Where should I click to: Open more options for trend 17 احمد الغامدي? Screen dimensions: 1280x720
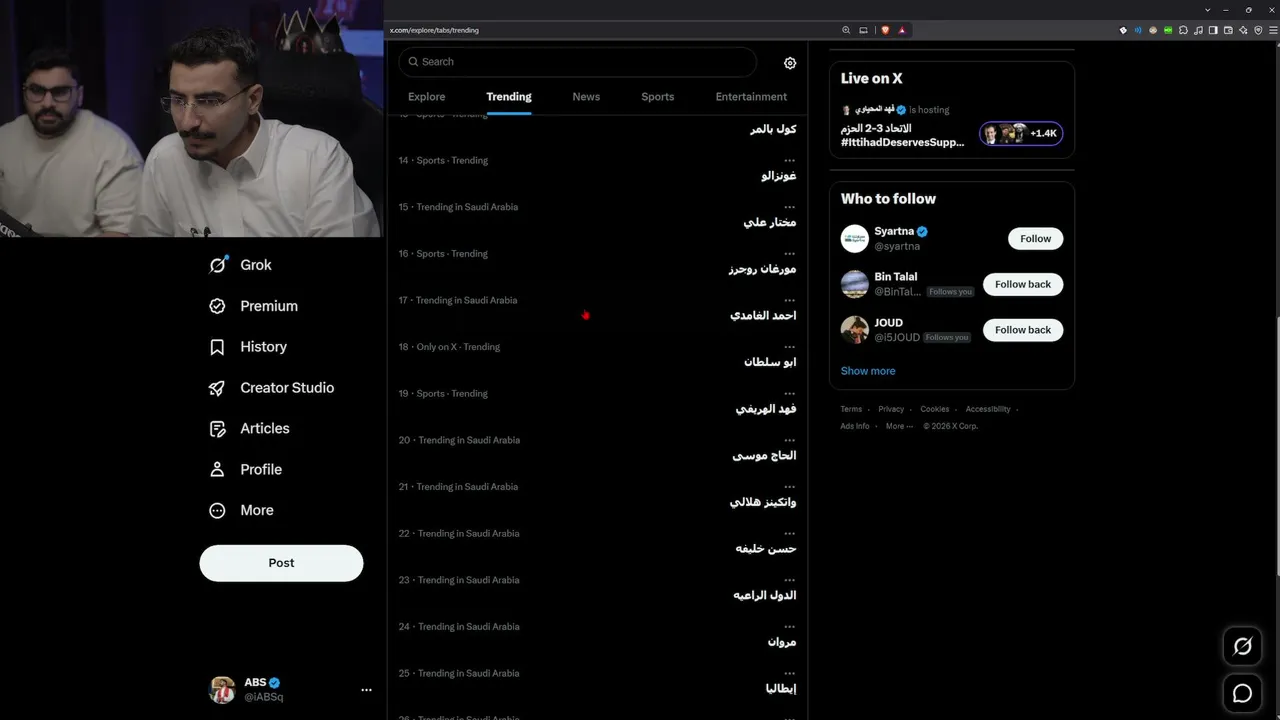point(789,300)
